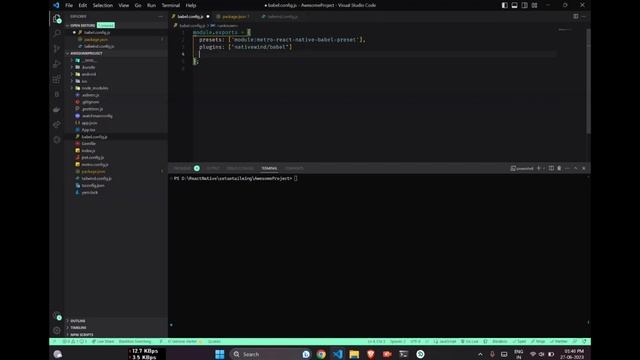Select the PROBLEMS panel tab
The height and width of the screenshot is (360, 640).
(182, 168)
